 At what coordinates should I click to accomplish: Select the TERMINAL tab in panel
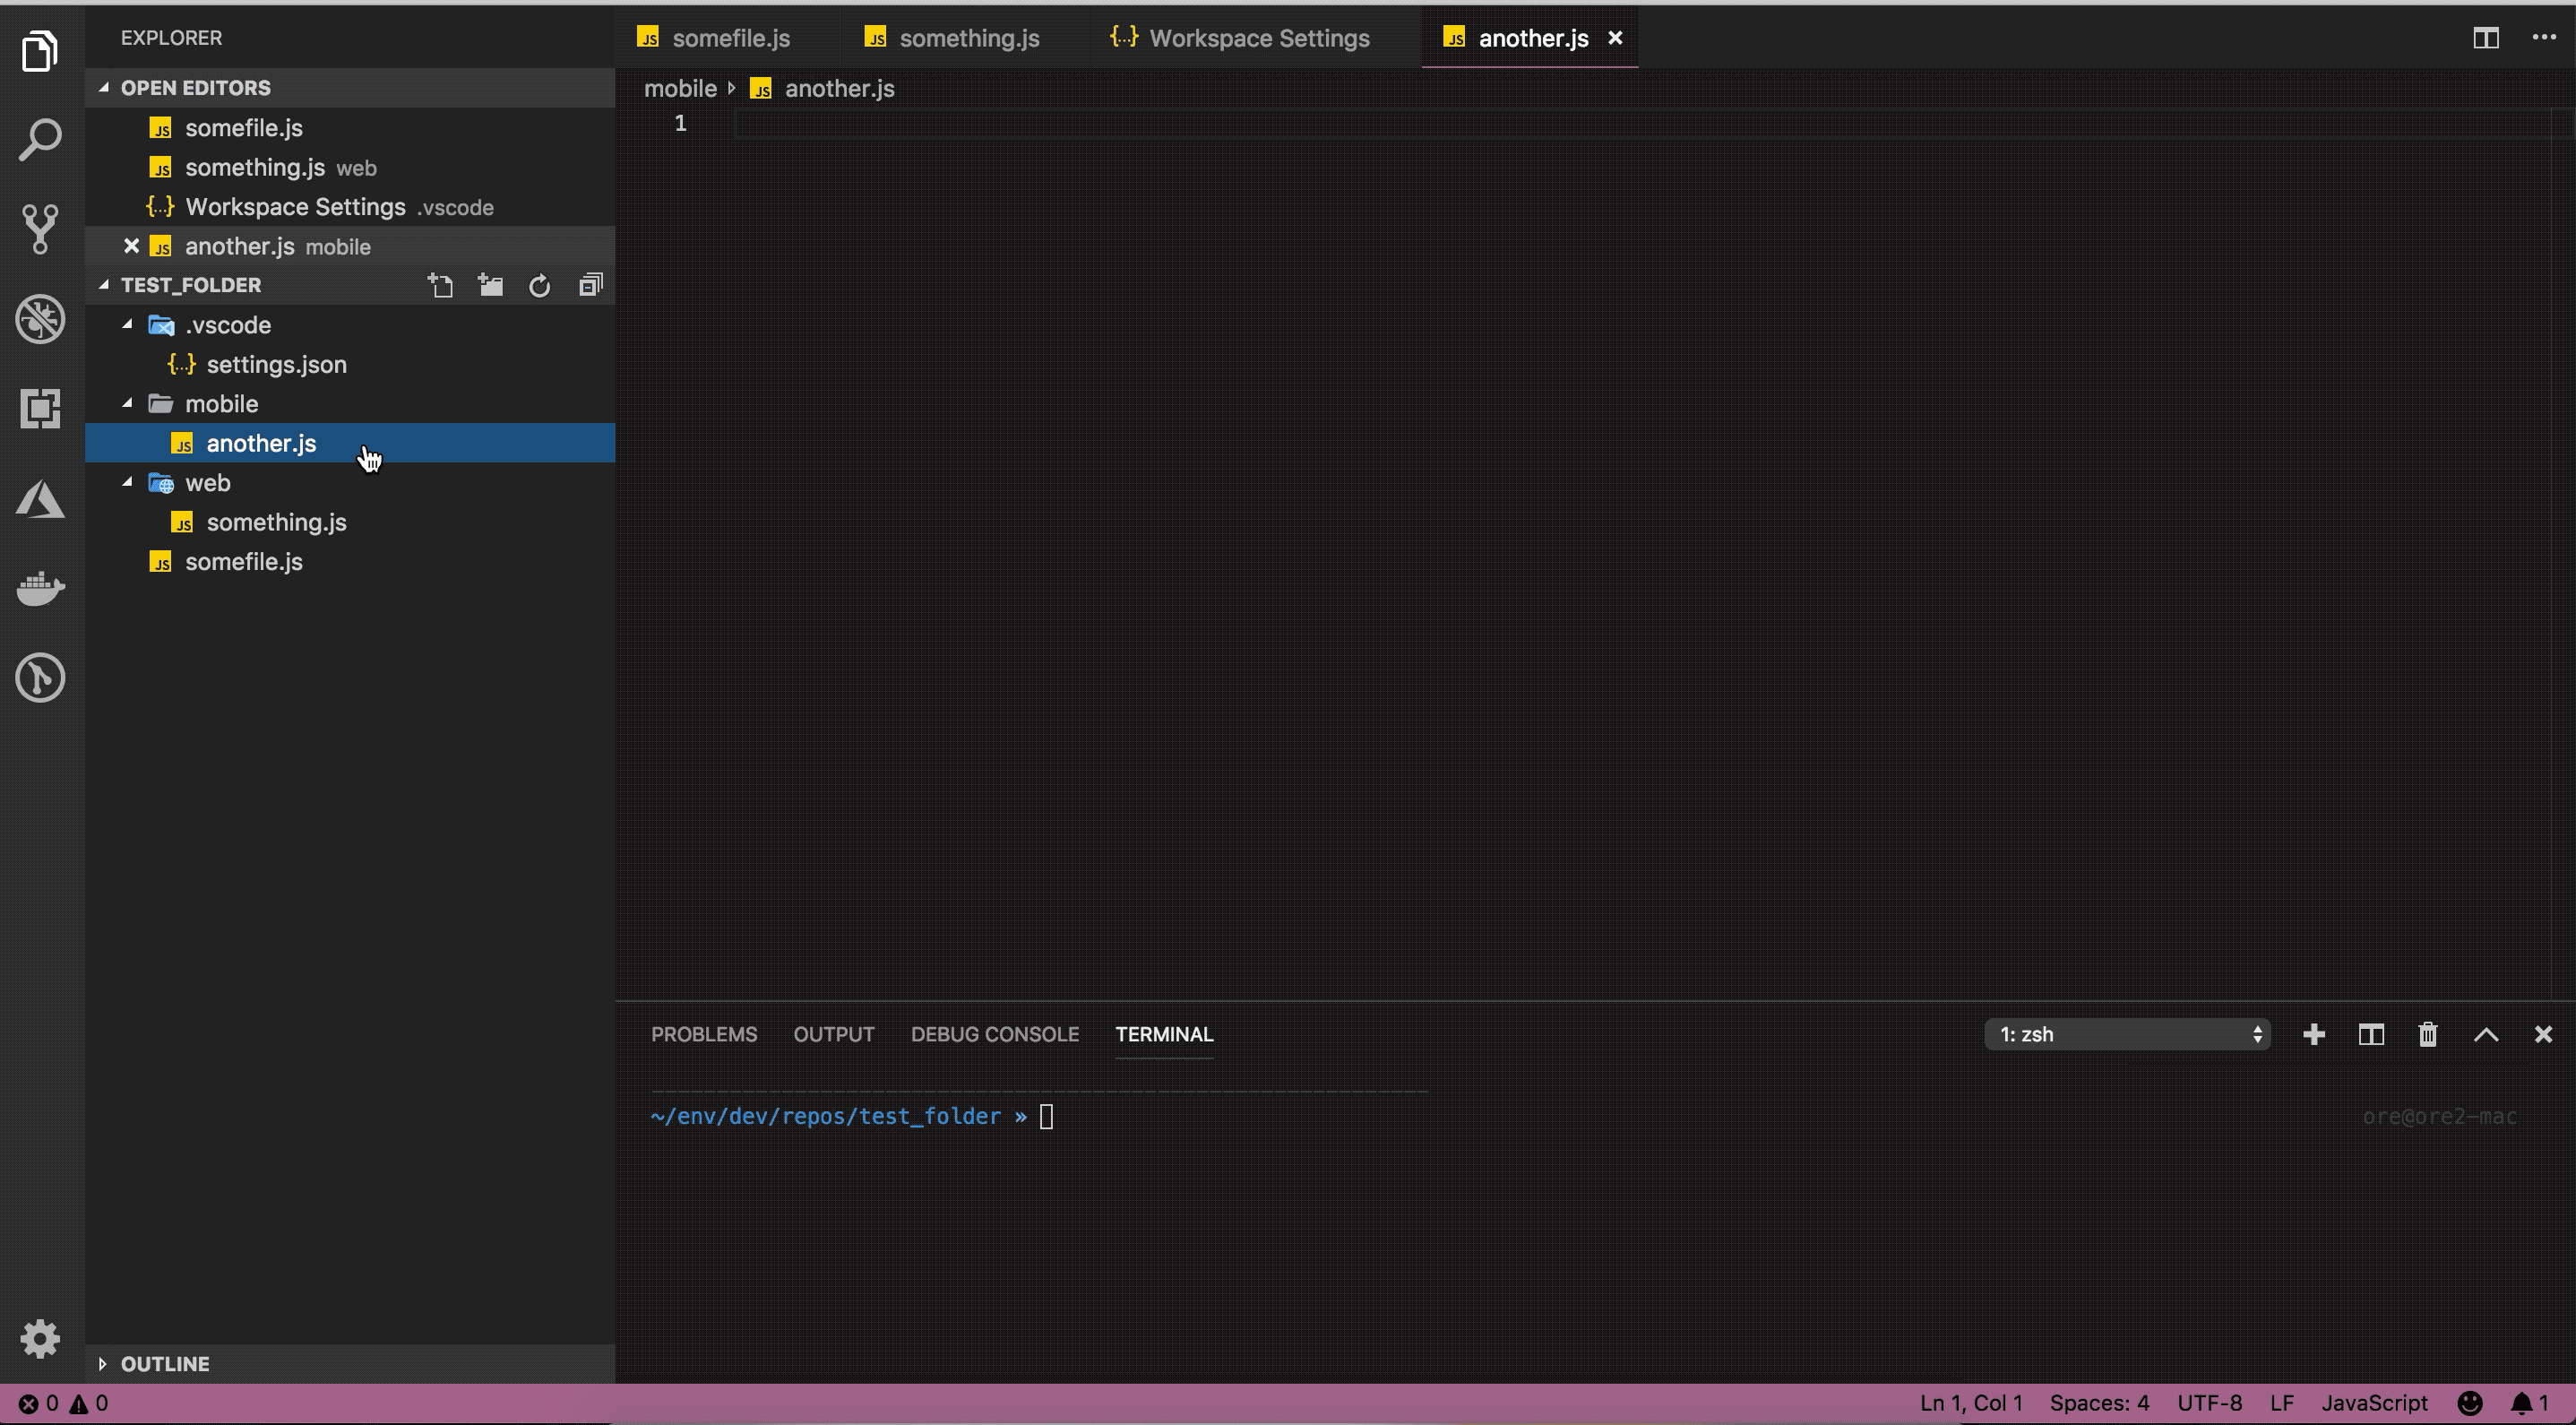click(x=1165, y=1033)
